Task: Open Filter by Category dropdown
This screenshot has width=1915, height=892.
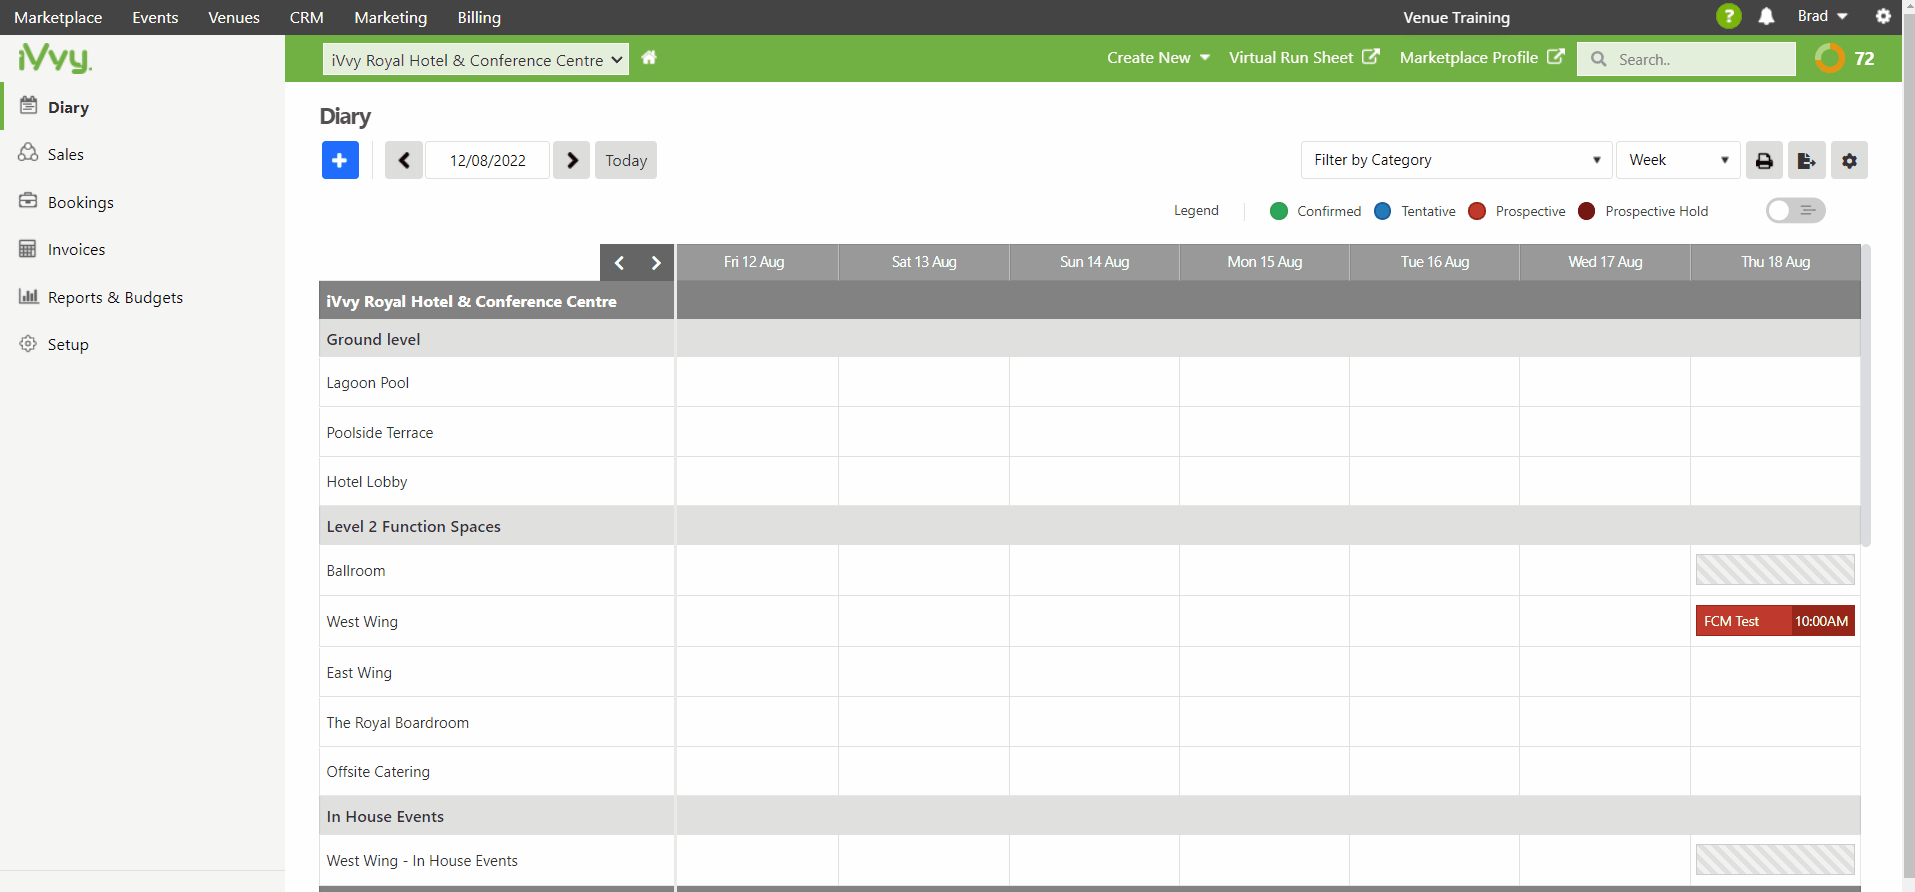Action: pyautogui.click(x=1456, y=160)
